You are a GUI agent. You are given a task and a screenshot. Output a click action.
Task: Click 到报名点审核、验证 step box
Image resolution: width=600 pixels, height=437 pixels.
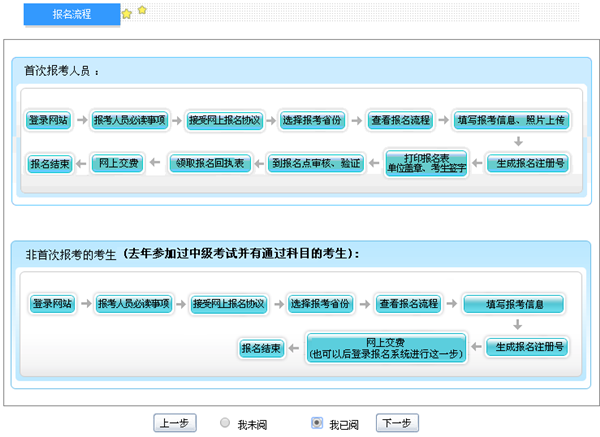coord(316,163)
